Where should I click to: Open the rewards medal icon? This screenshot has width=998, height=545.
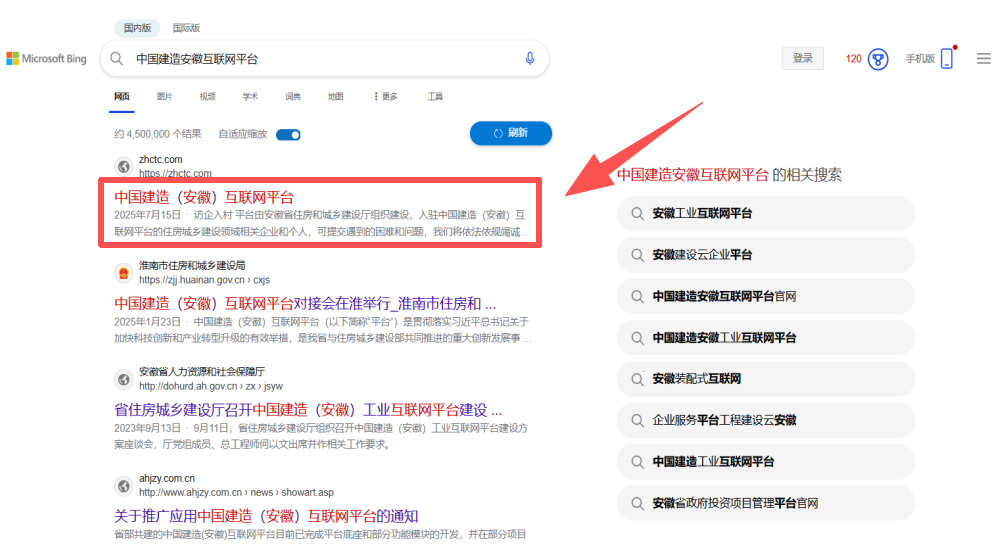tap(878, 59)
